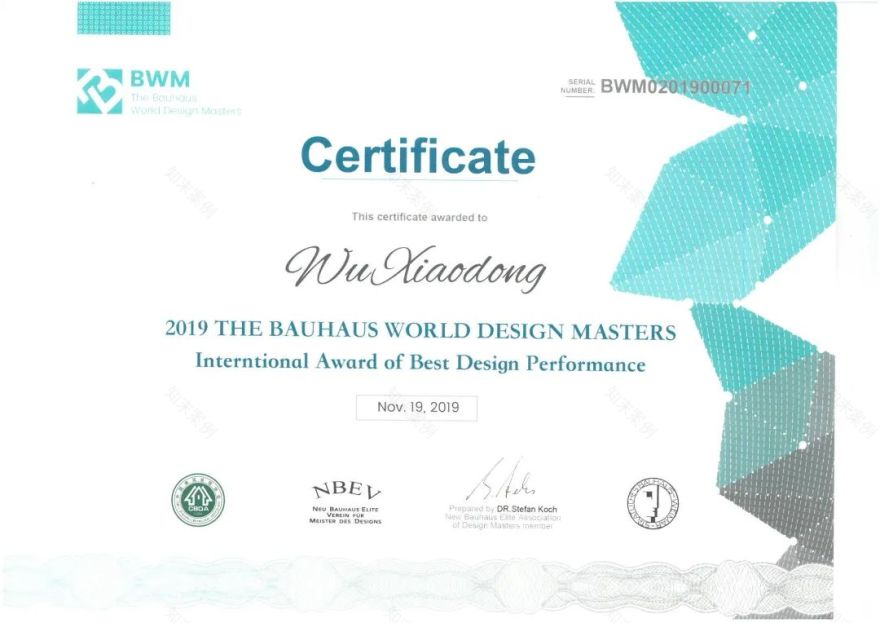880x623 pixels.
Task: Click the '2019 THE BAUHAUS WORLD DESIGN MASTERS' line
Action: click(x=420, y=330)
